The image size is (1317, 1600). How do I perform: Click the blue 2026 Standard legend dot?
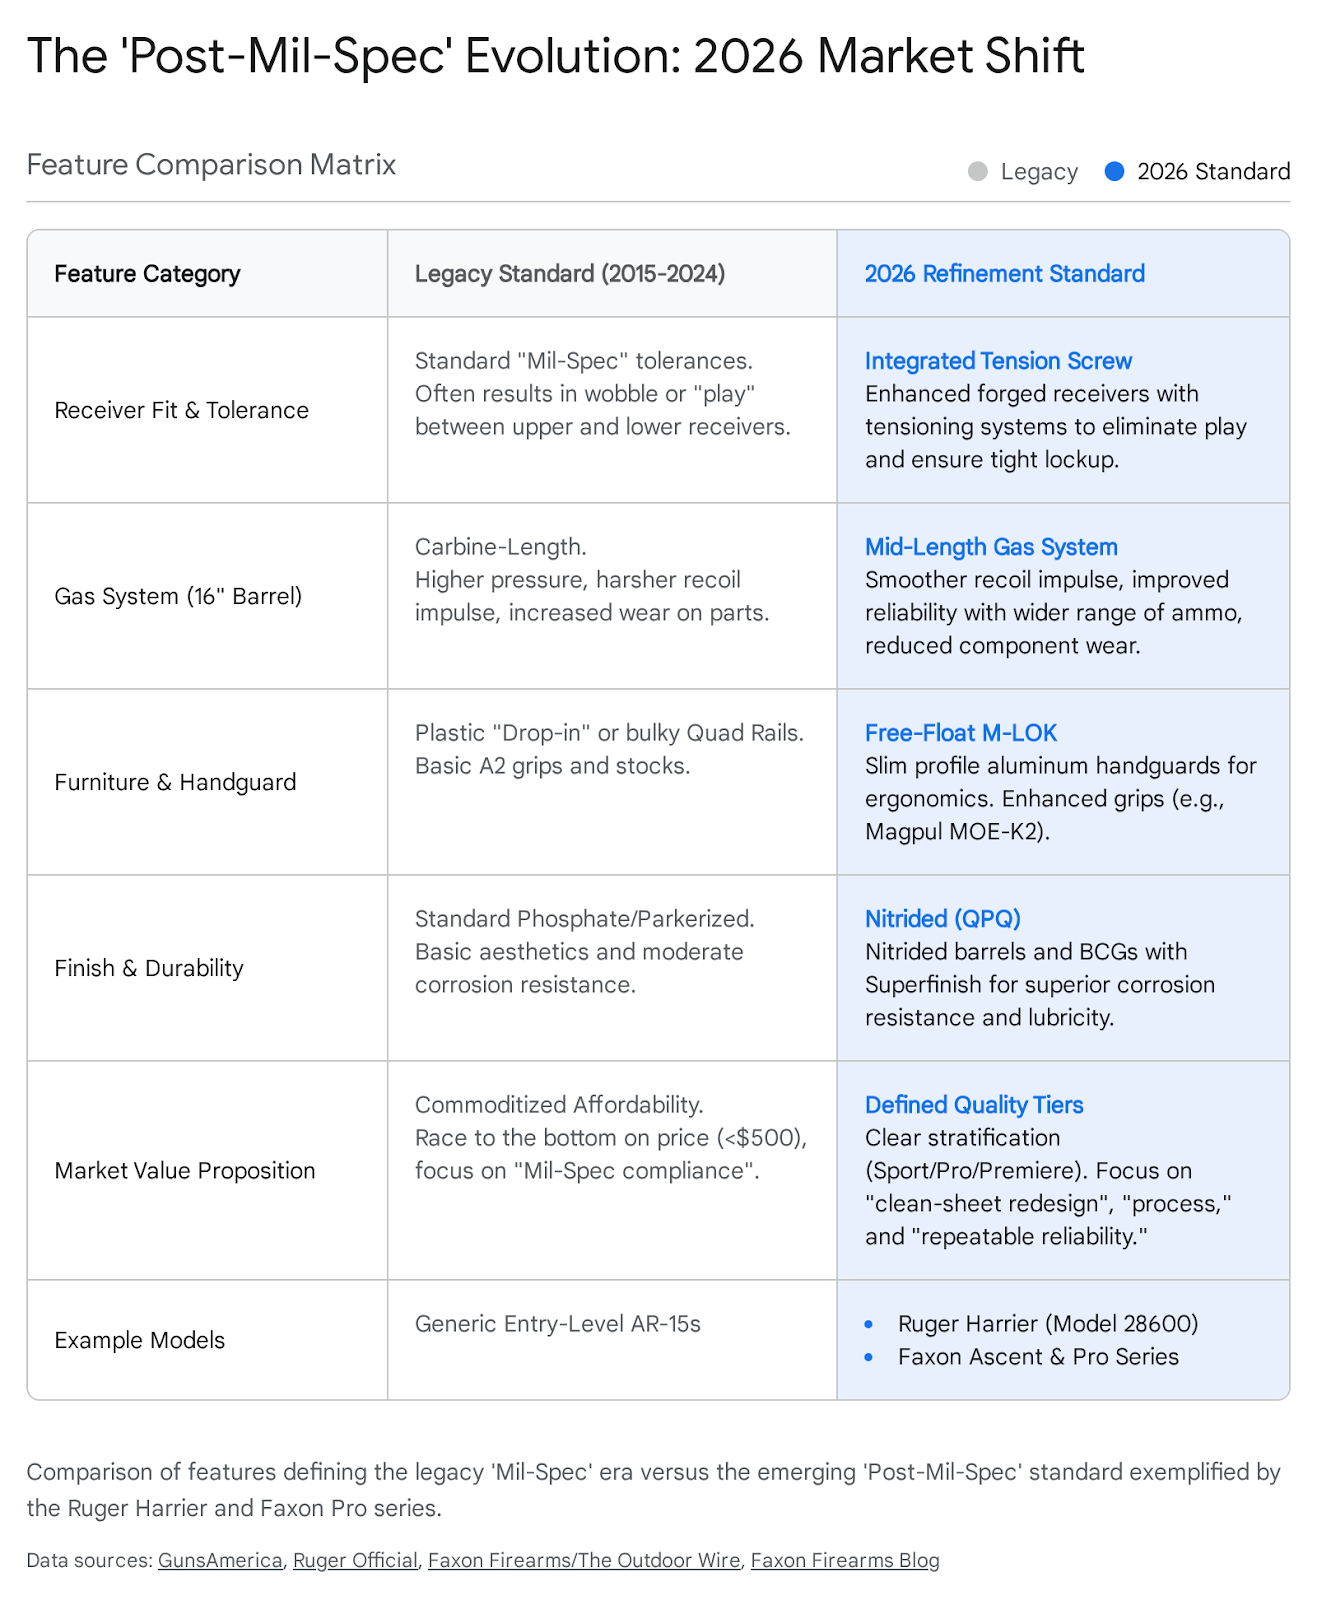[x=1114, y=172]
